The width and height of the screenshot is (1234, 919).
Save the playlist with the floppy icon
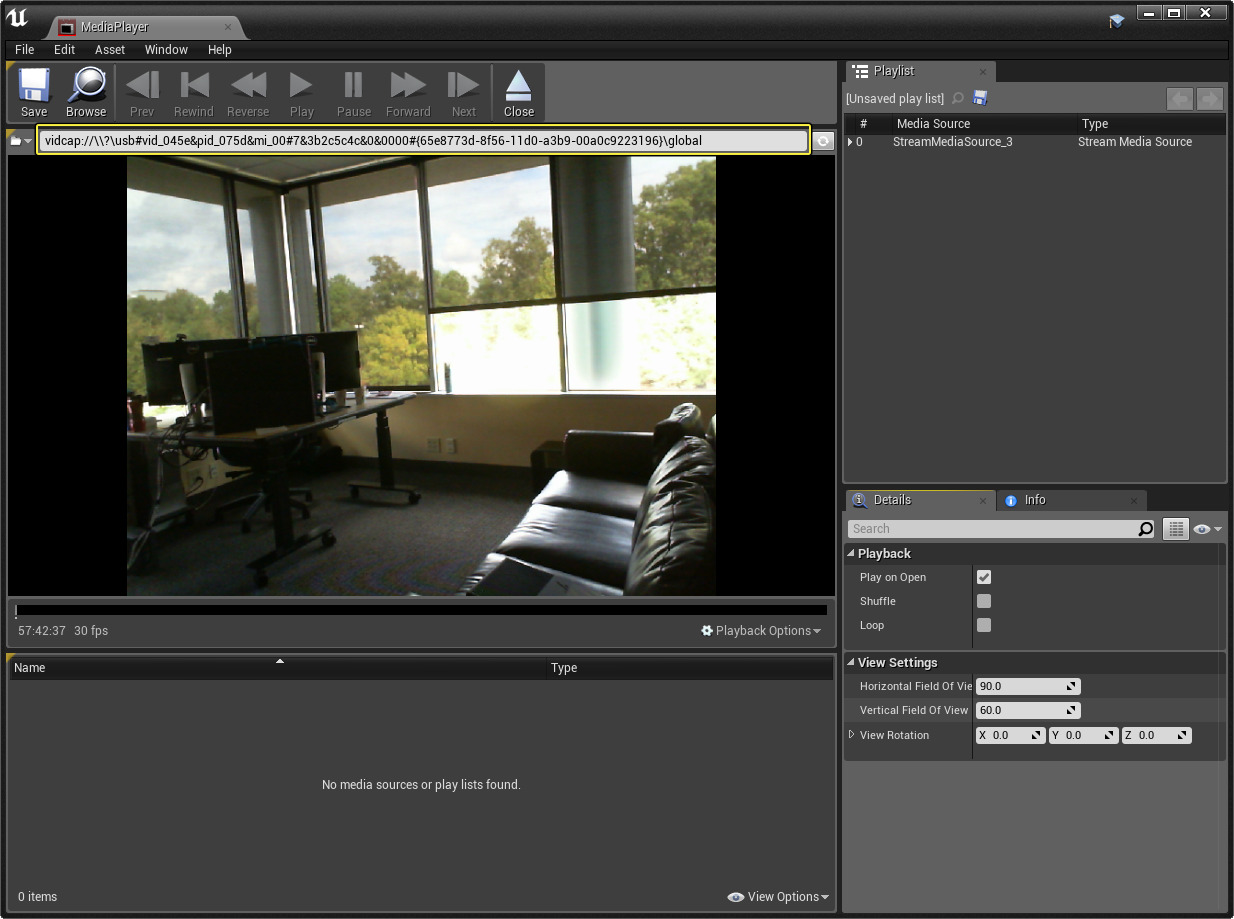[x=980, y=98]
